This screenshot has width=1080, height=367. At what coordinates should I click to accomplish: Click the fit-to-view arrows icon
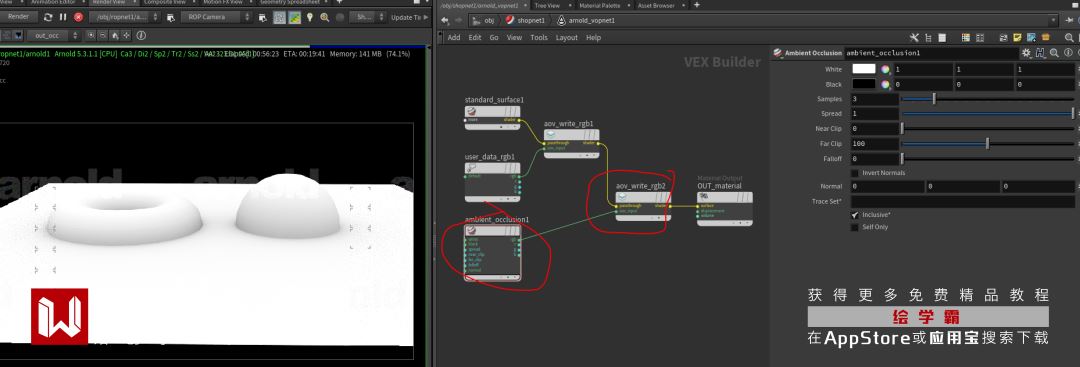[x=127, y=35]
